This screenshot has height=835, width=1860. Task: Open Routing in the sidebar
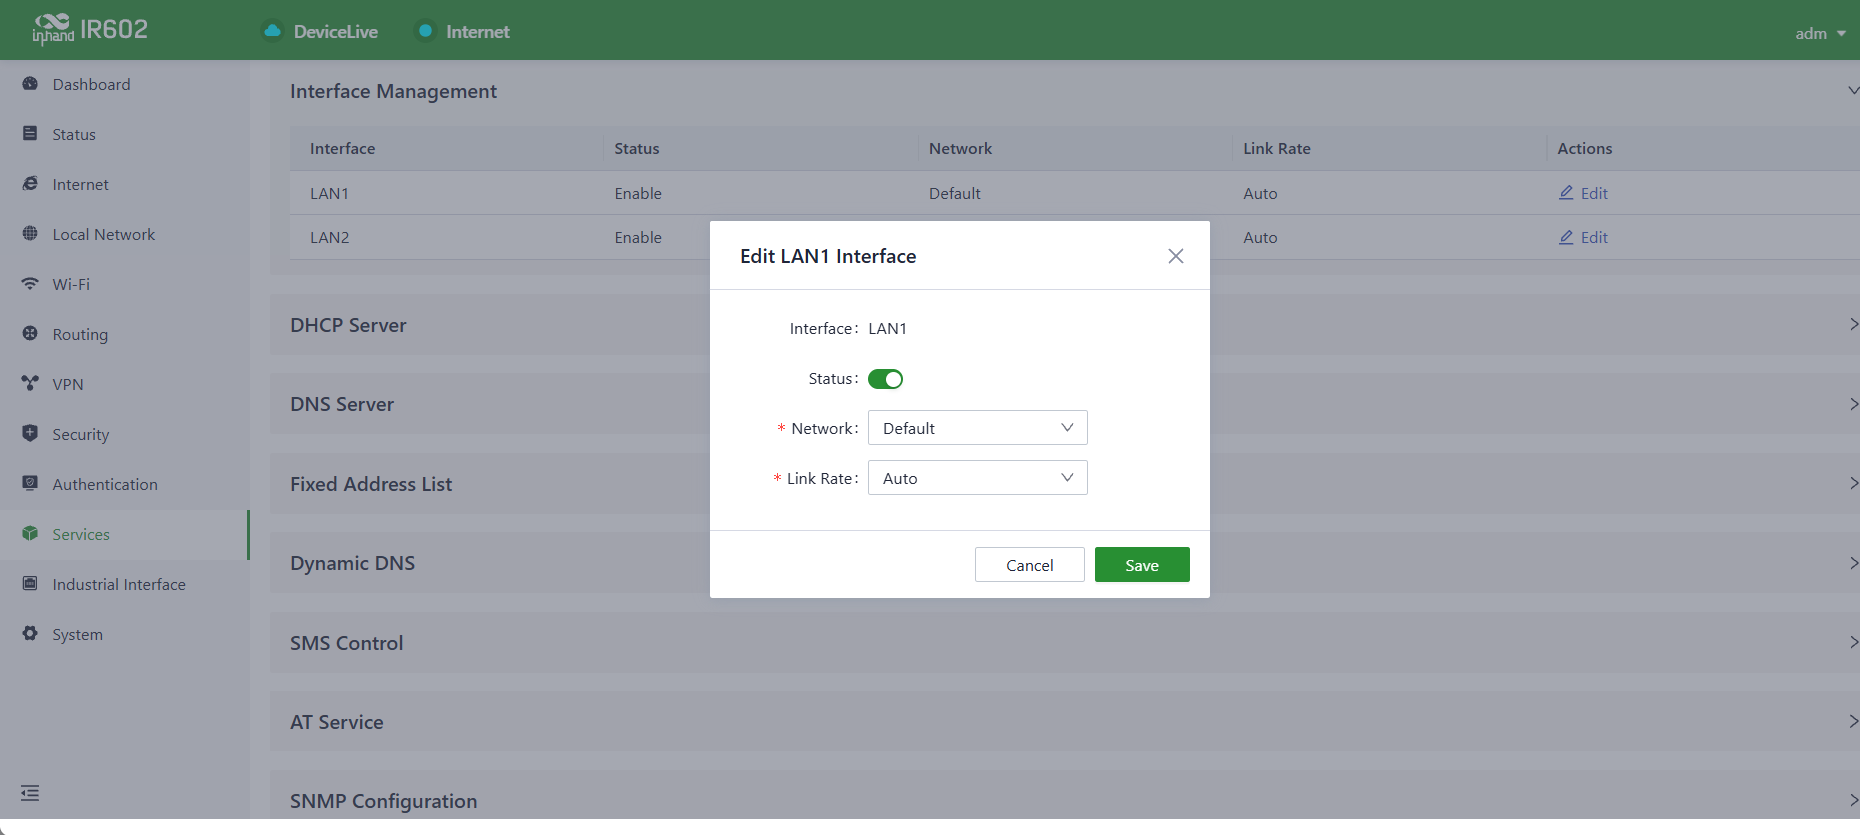point(80,334)
